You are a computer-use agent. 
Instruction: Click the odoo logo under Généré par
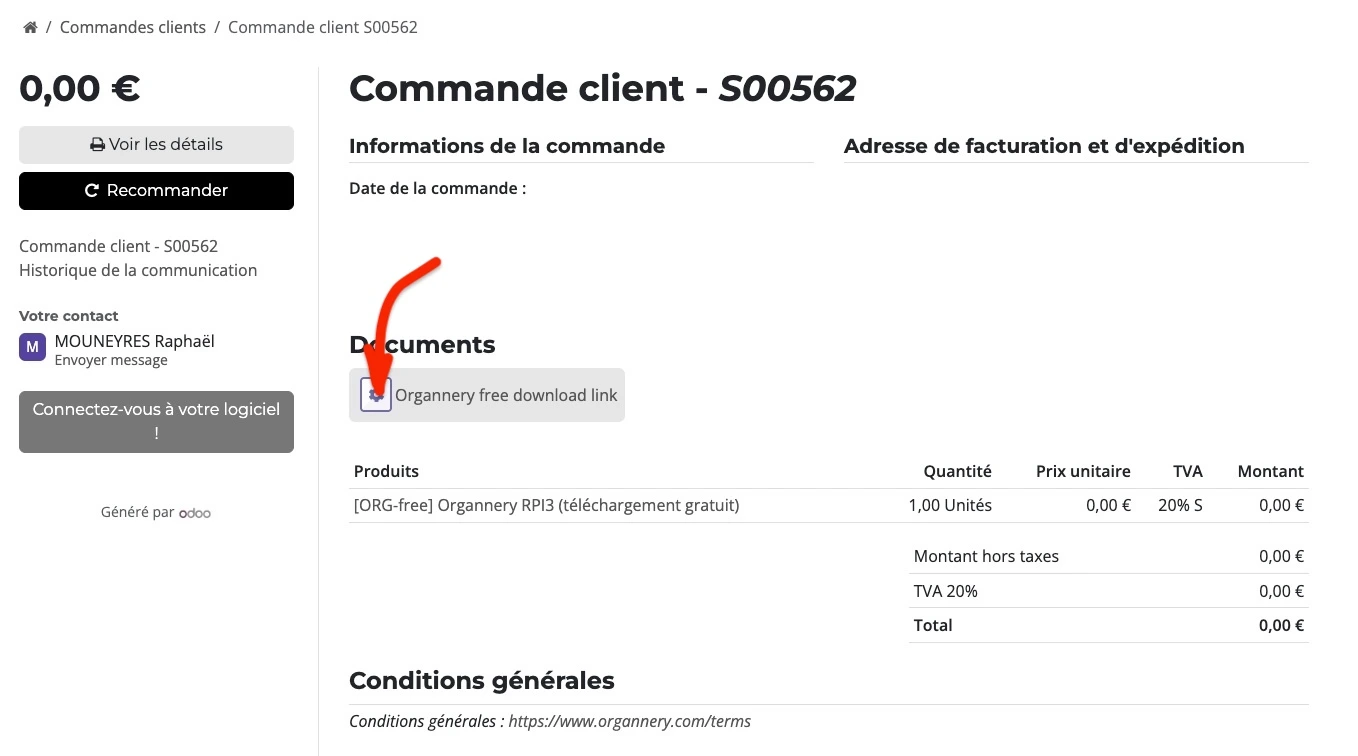(195, 513)
